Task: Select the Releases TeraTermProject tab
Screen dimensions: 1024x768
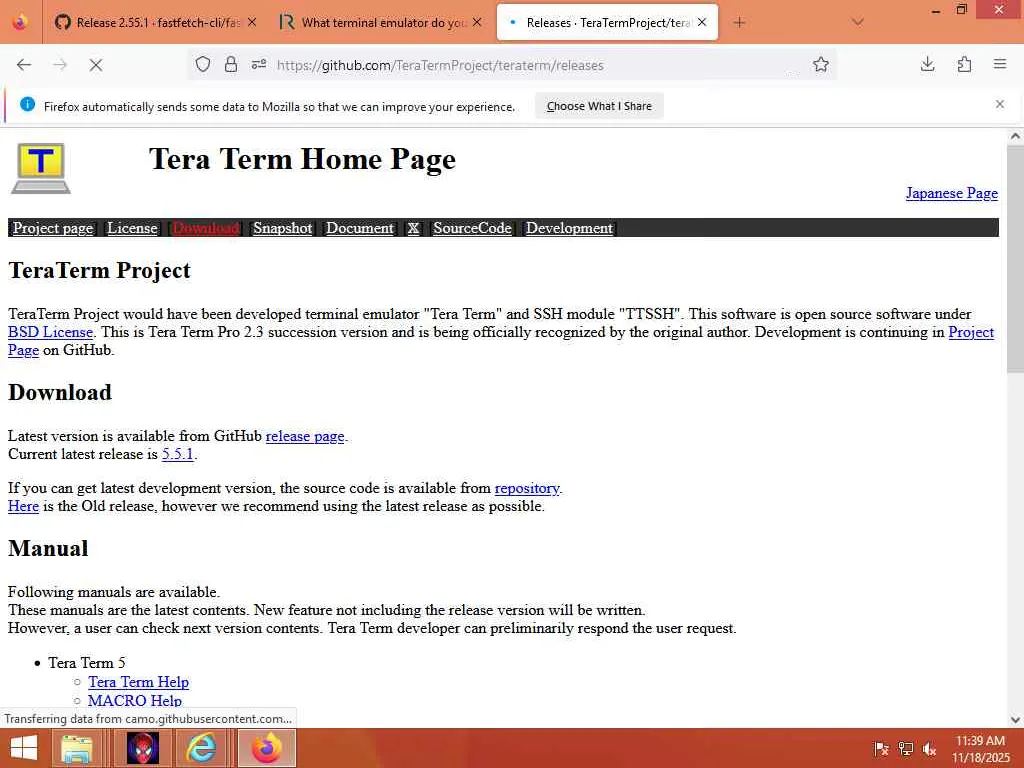Action: pos(607,23)
